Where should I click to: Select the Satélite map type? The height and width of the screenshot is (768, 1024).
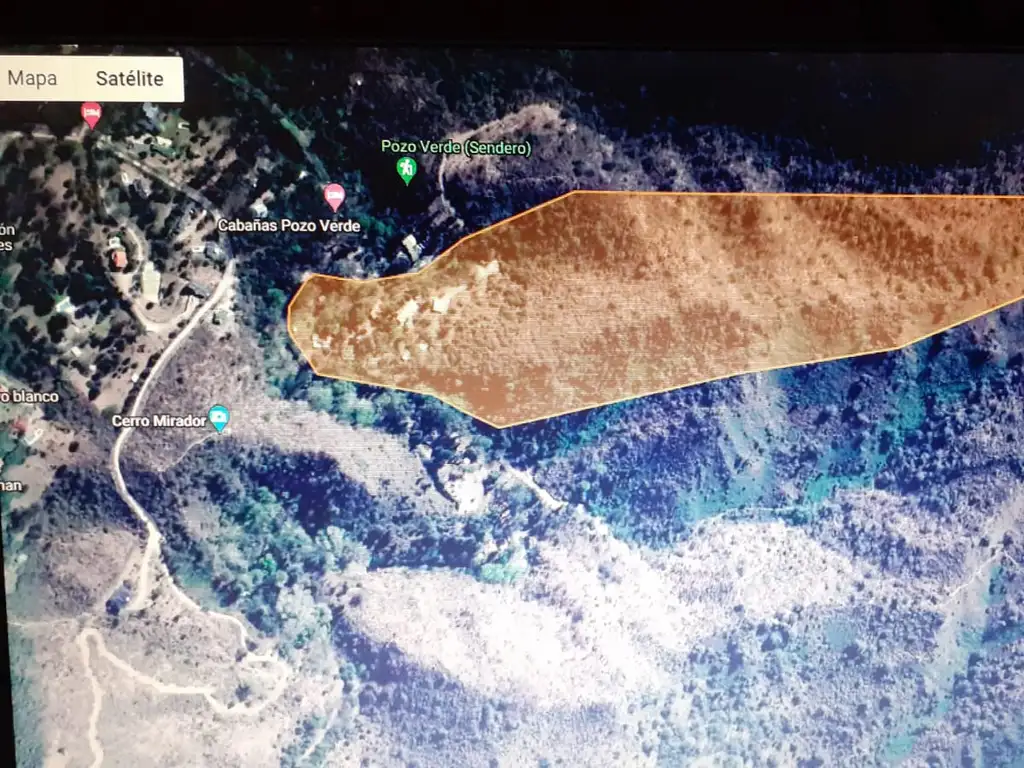[129, 79]
